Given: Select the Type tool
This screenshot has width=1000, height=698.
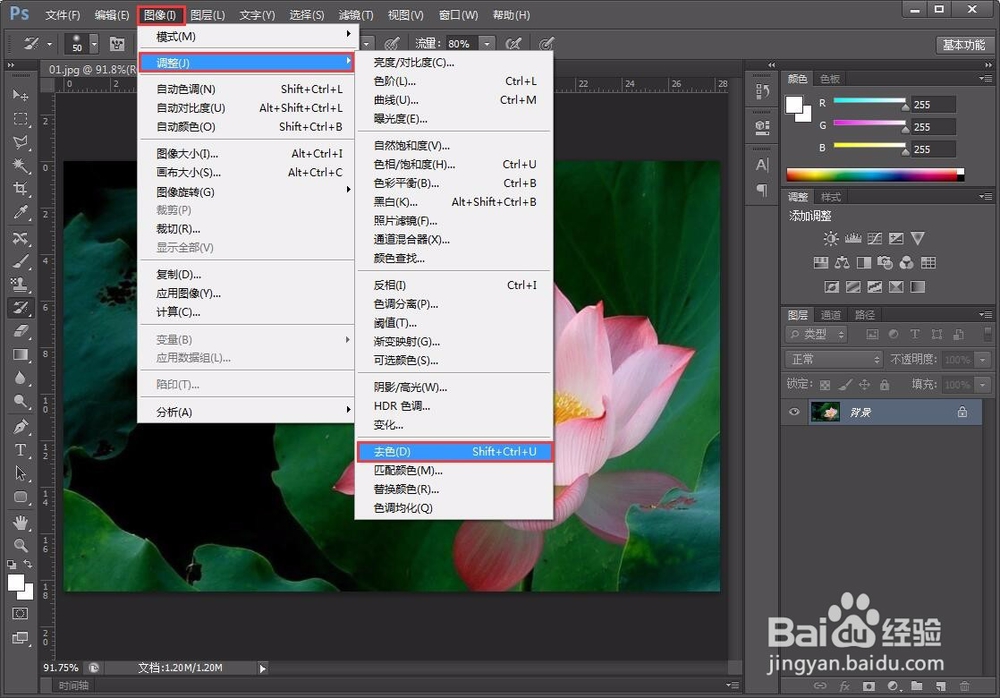Looking at the screenshot, I should point(22,451).
